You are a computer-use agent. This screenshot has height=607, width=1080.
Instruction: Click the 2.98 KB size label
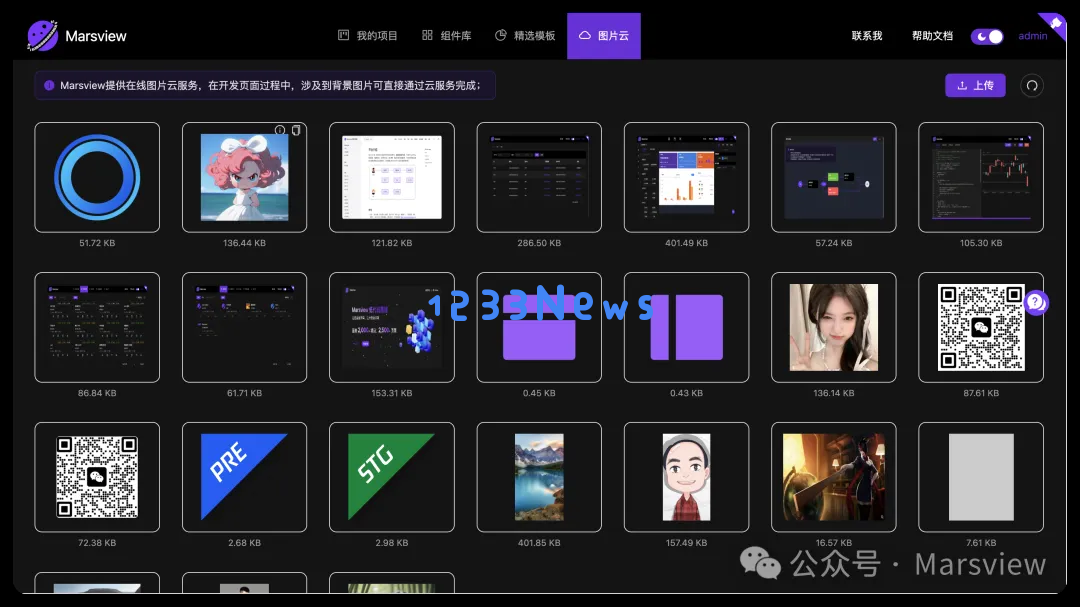[392, 543]
